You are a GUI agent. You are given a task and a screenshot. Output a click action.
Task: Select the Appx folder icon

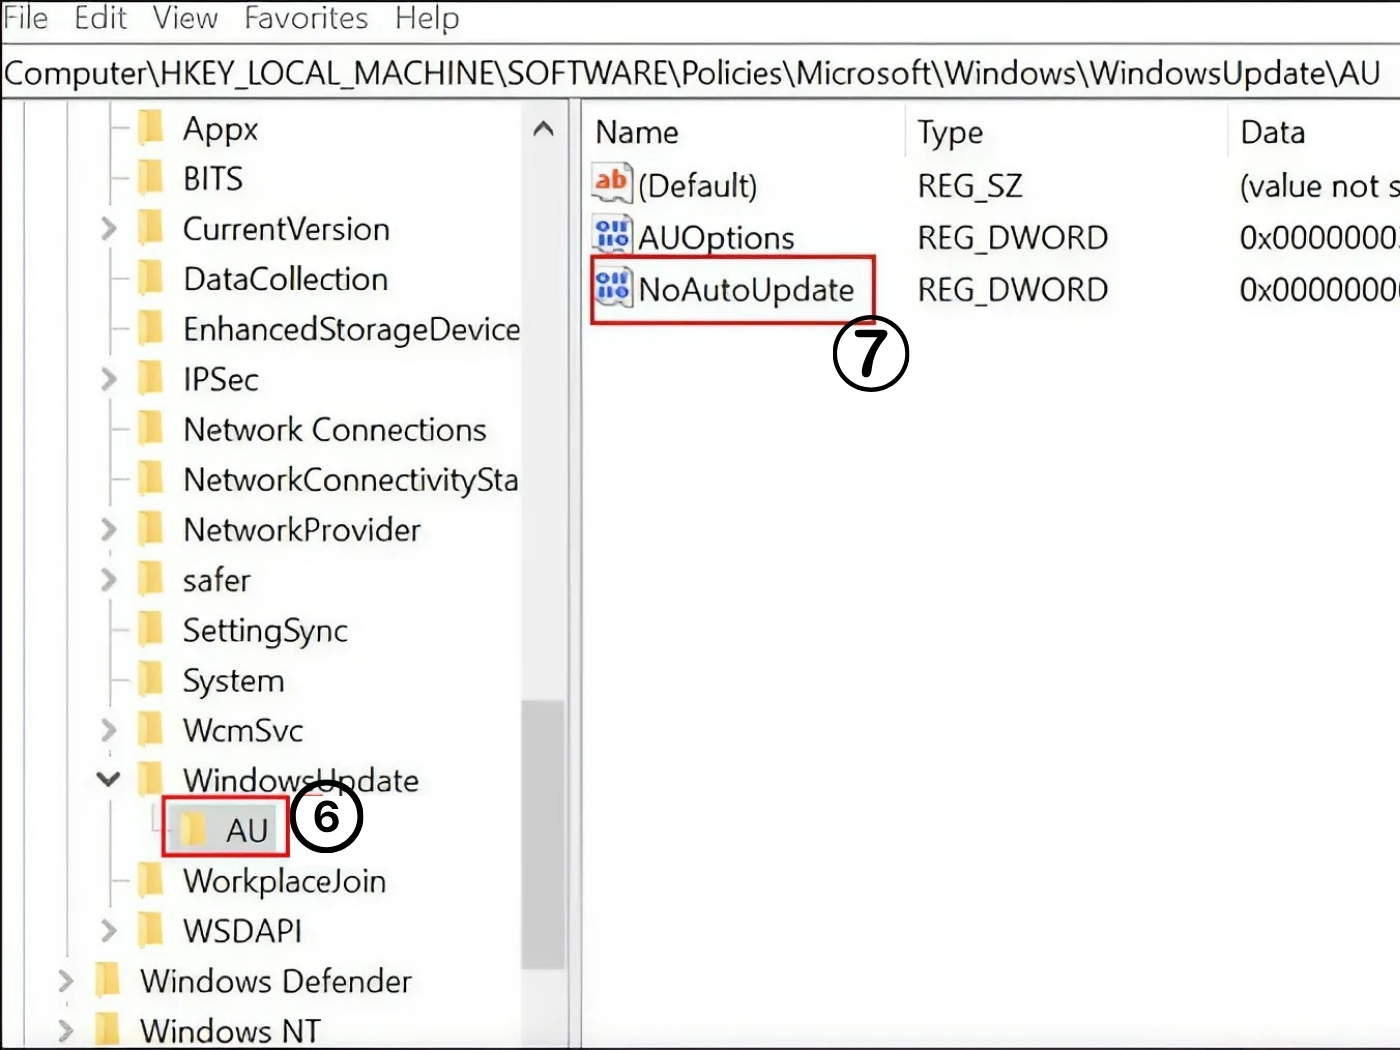pos(151,128)
